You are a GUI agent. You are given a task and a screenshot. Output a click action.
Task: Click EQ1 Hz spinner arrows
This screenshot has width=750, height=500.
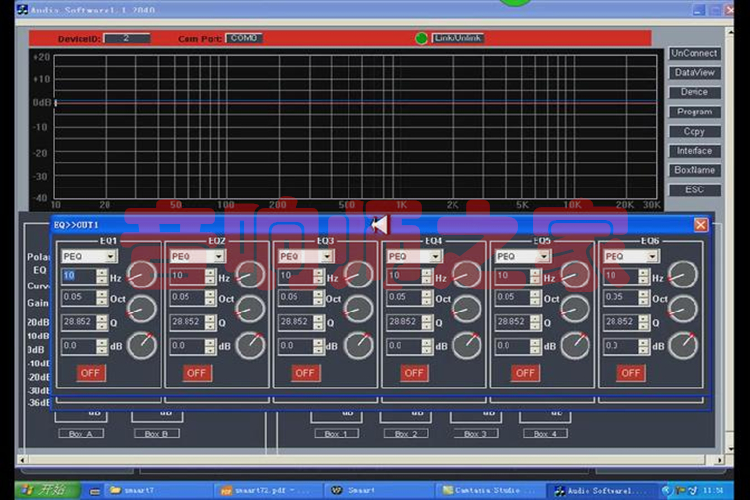(x=102, y=276)
